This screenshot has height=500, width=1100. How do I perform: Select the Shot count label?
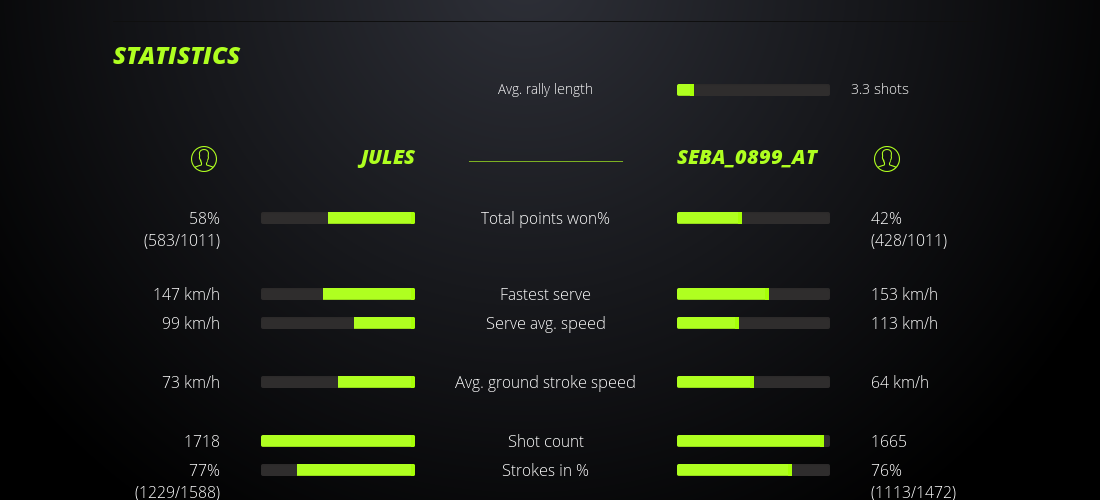(x=545, y=441)
